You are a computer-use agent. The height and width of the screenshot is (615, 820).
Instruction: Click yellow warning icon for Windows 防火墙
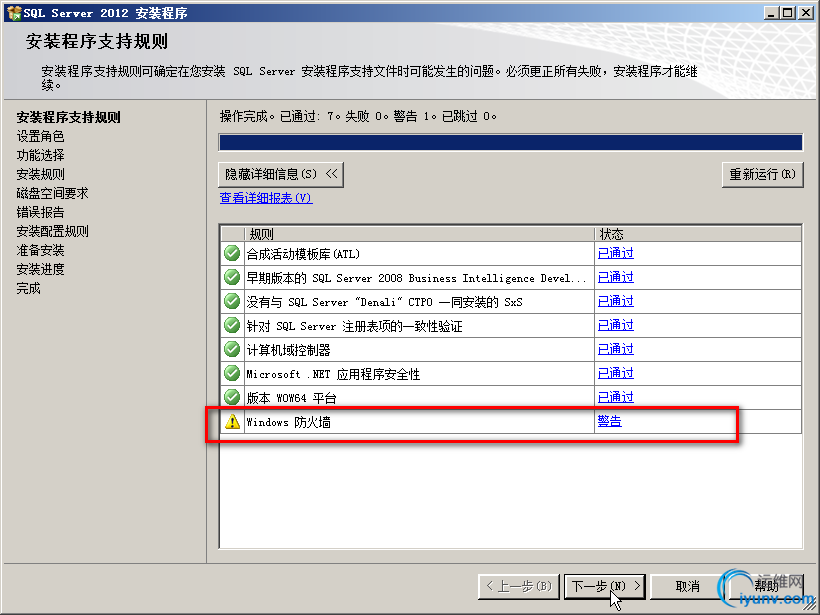[232, 422]
